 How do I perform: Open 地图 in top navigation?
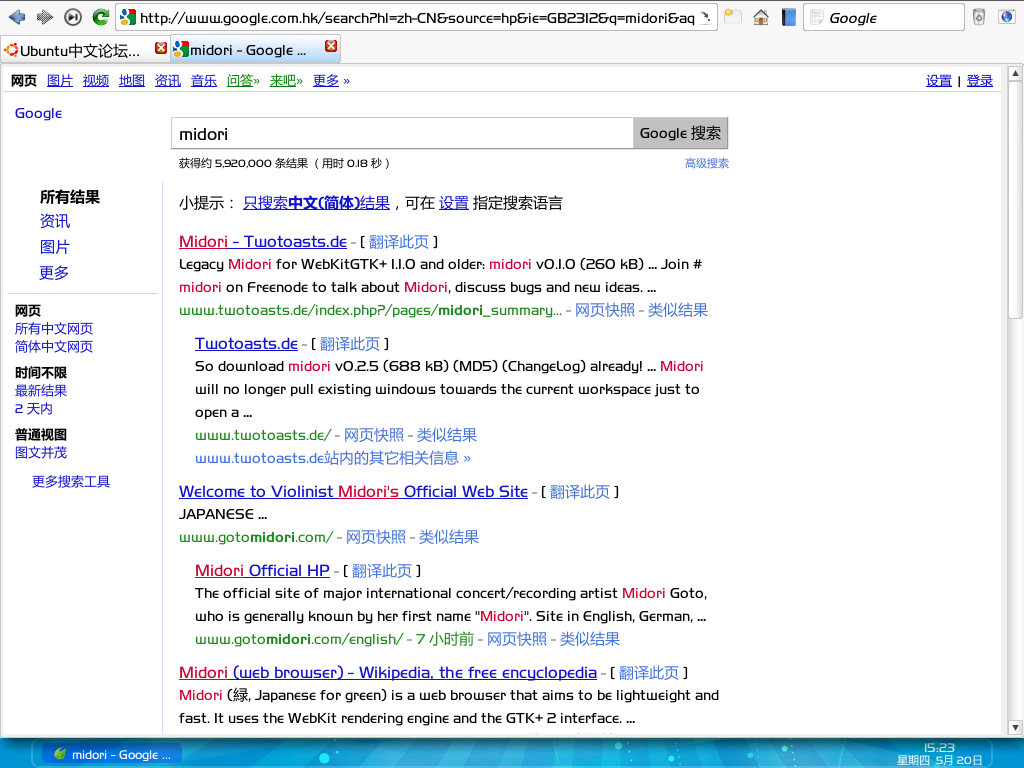(132, 80)
